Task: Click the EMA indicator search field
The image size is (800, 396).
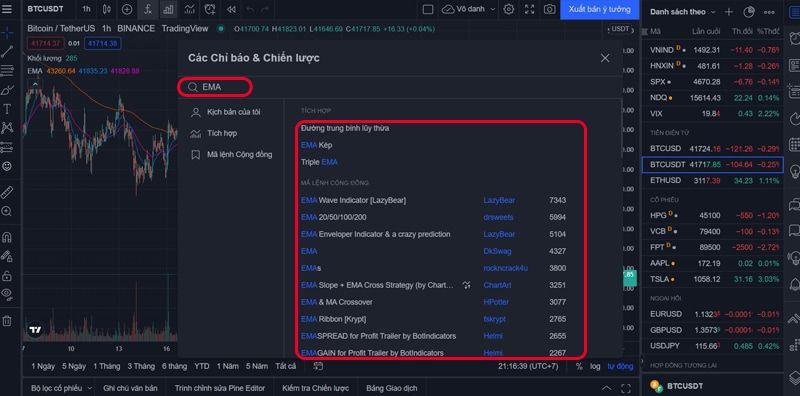Action: tap(215, 87)
